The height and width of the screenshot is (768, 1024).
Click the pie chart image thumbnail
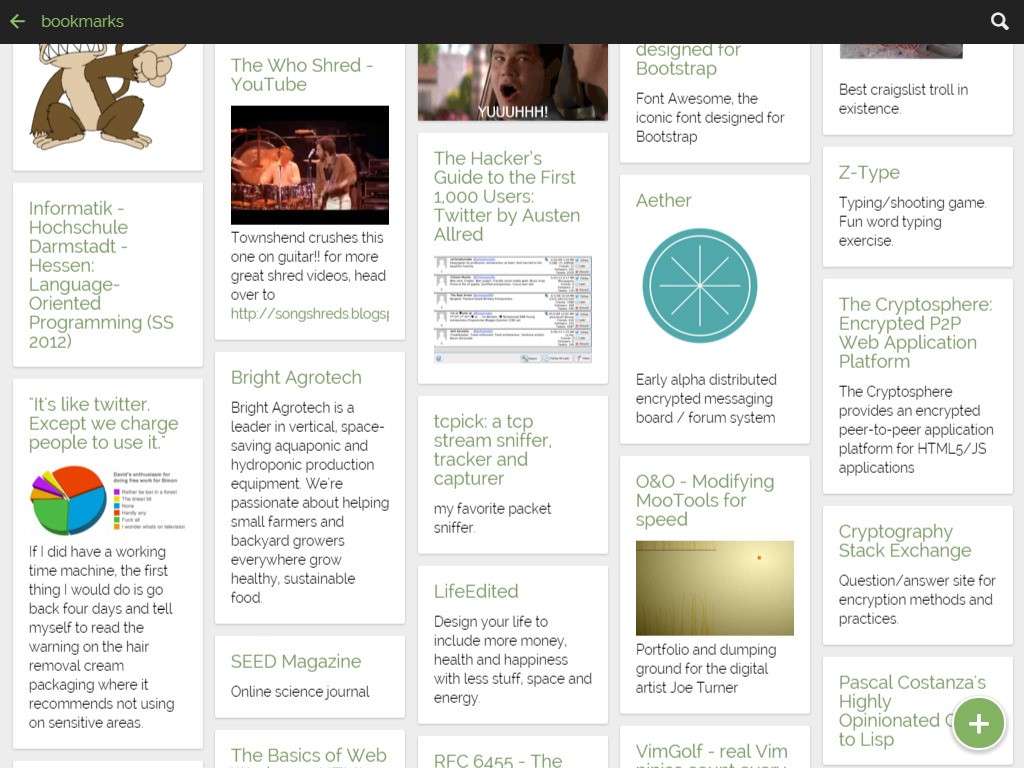[x=108, y=500]
